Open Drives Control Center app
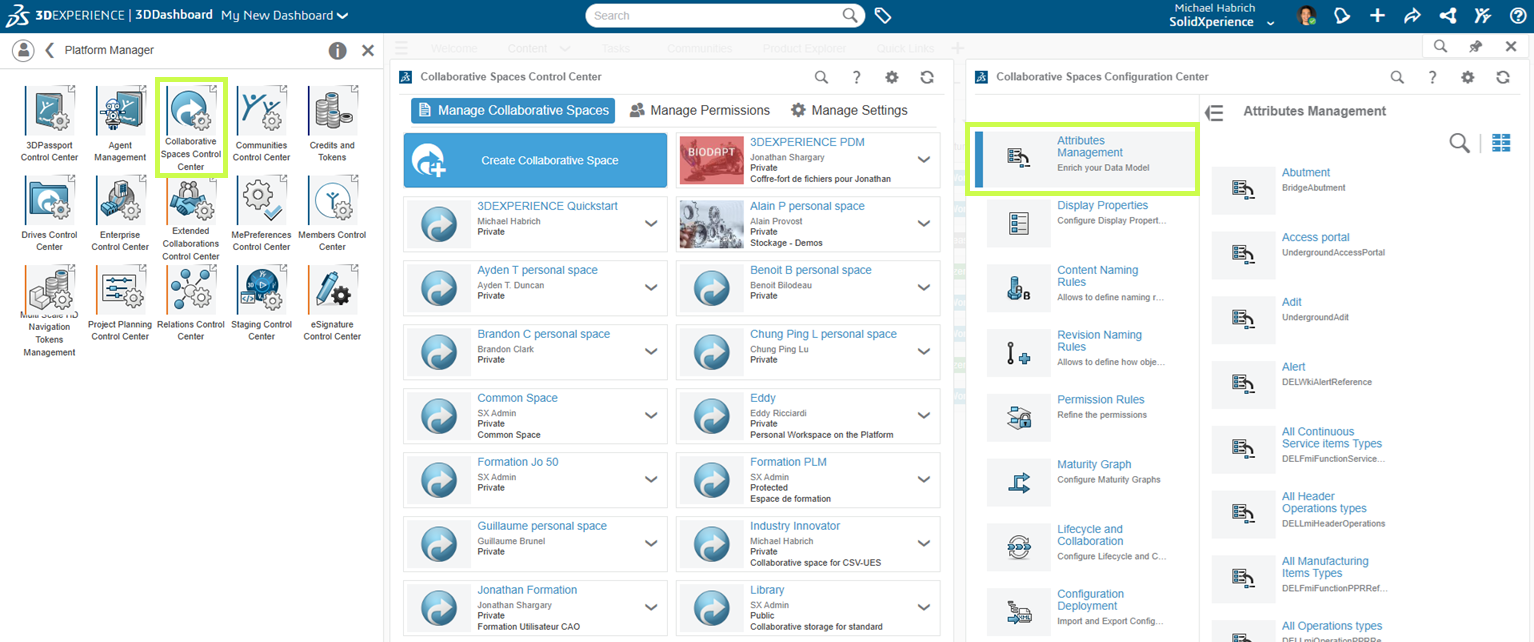The image size is (1534, 642). (49, 214)
